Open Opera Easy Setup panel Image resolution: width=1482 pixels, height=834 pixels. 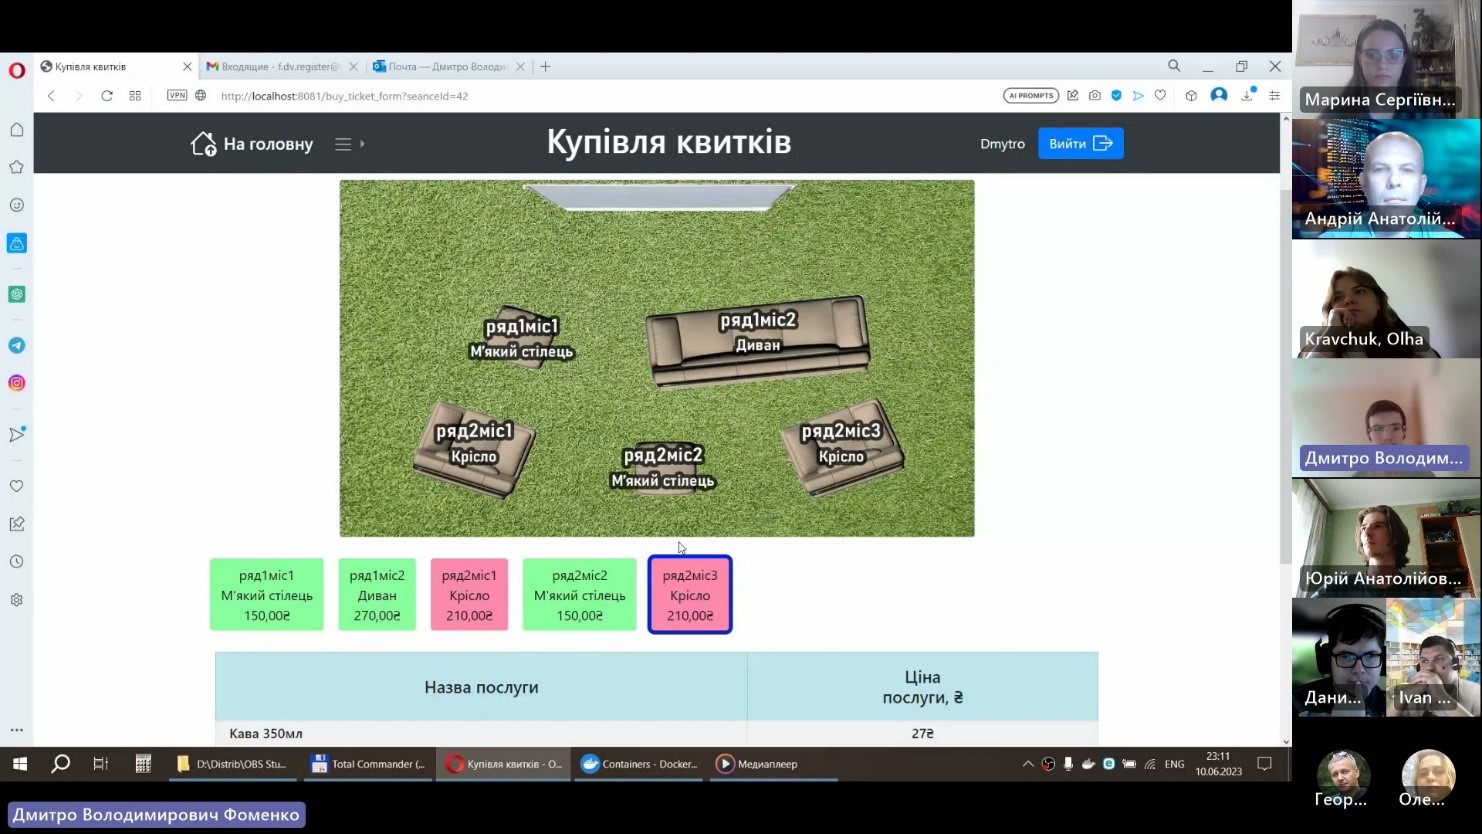point(1274,96)
